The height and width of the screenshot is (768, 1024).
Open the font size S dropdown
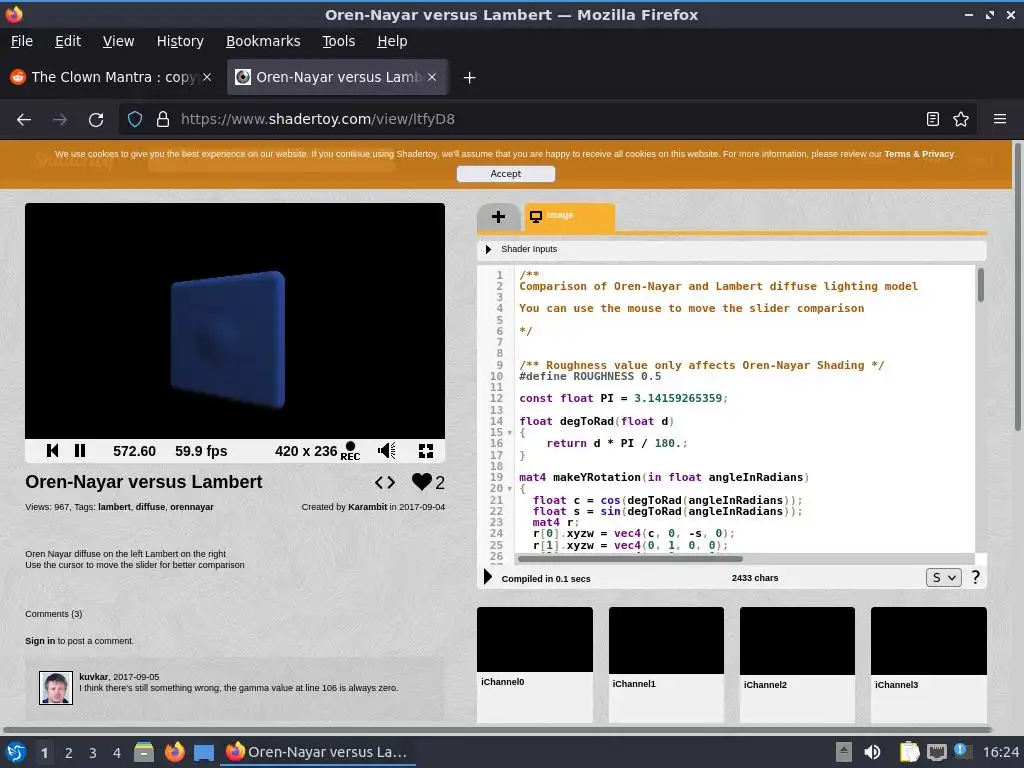[x=944, y=577]
